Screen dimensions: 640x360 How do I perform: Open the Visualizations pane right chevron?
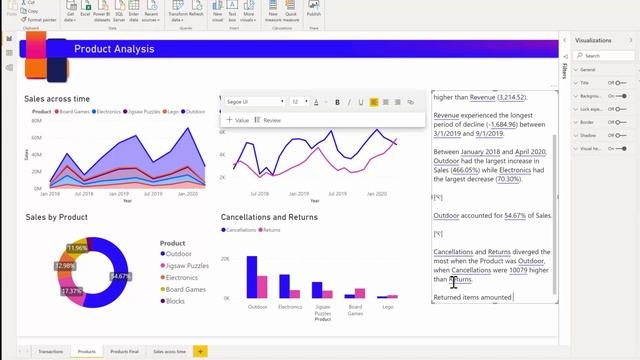tap(631, 40)
